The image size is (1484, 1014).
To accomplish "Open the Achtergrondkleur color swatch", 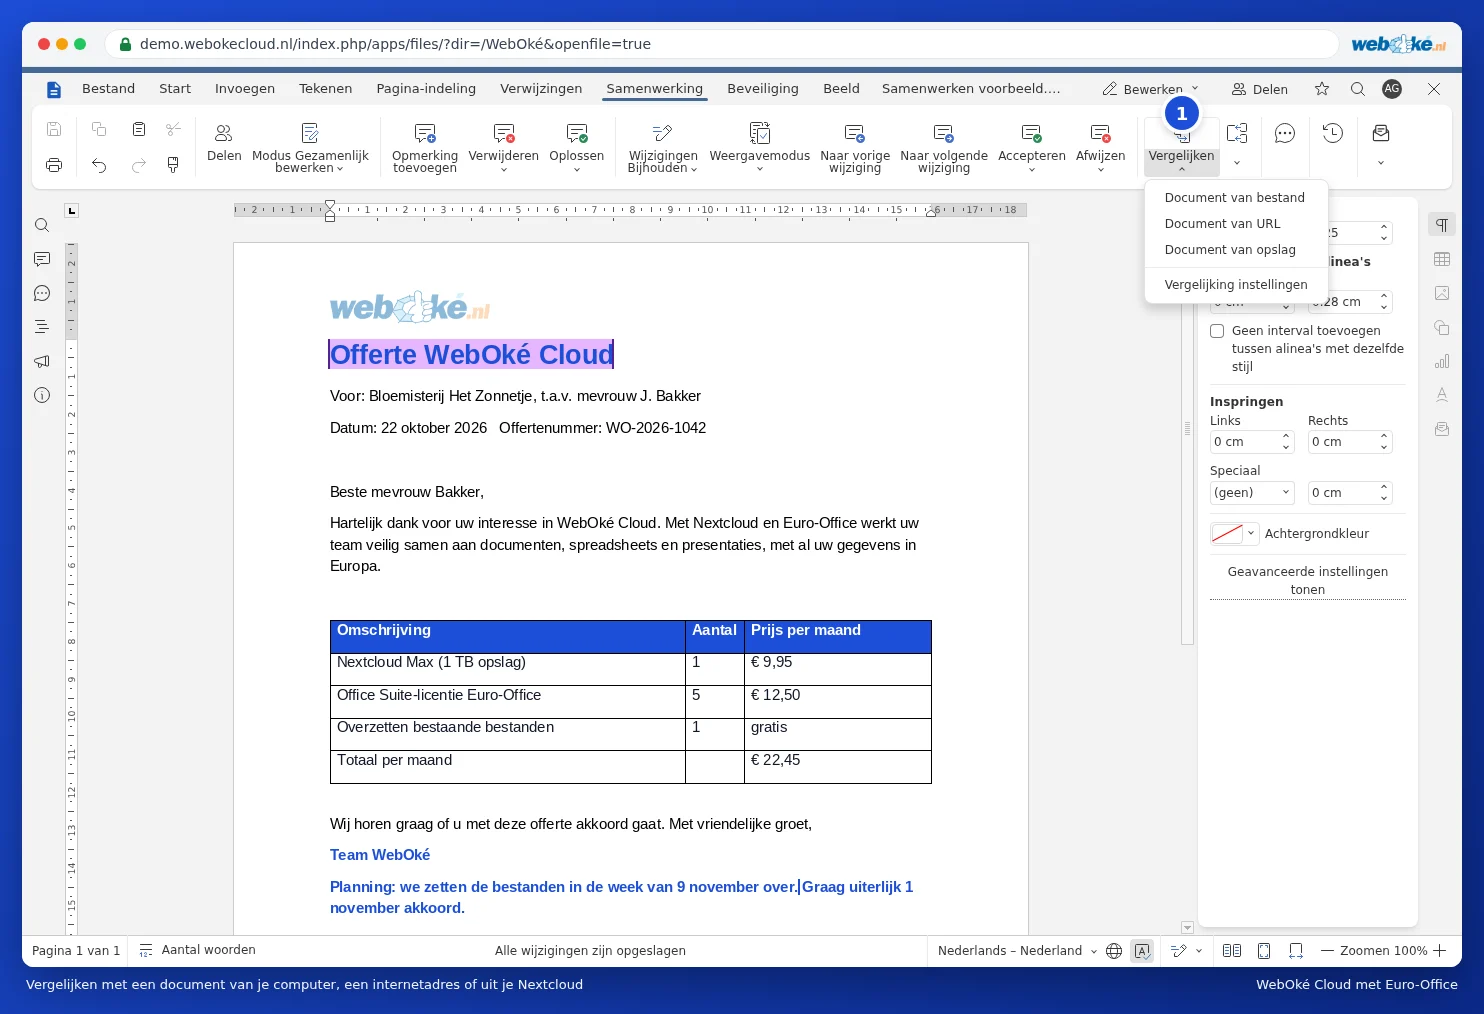I will pos(1227,534).
